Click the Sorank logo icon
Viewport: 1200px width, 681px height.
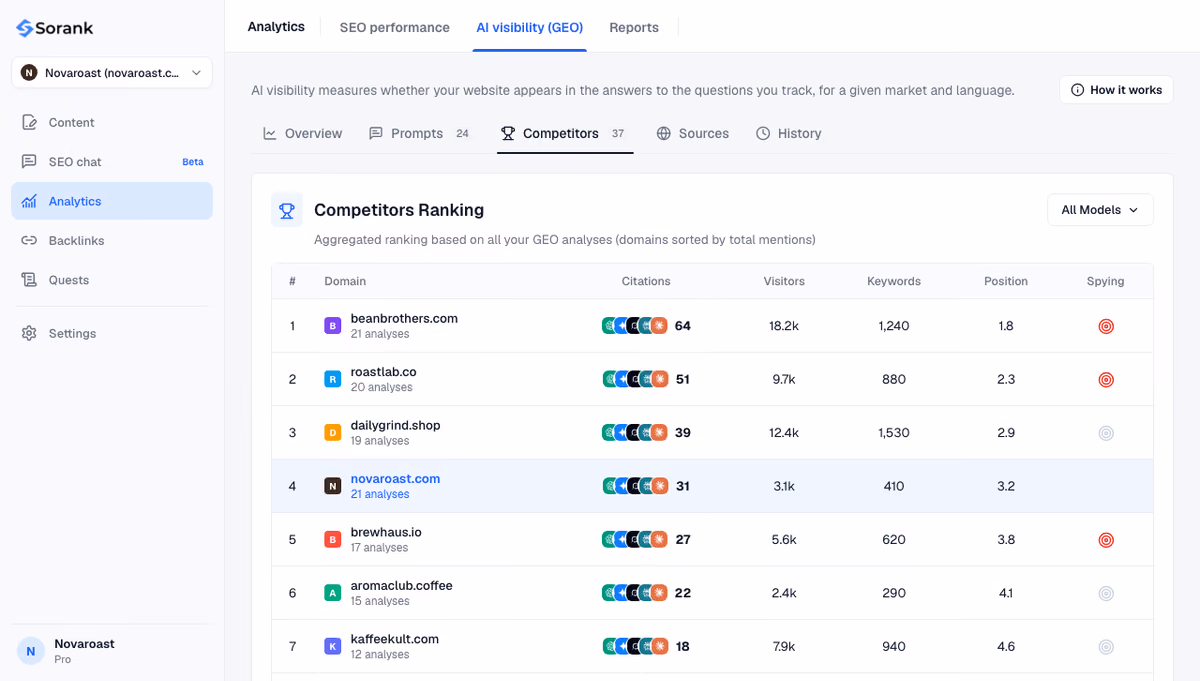tap(25, 28)
